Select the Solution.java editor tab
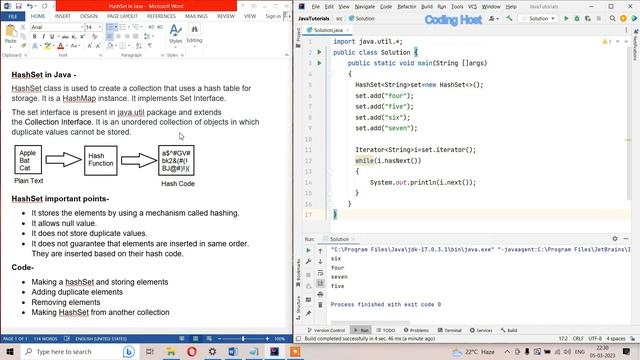Screen dimensions: 640x360 328,30
